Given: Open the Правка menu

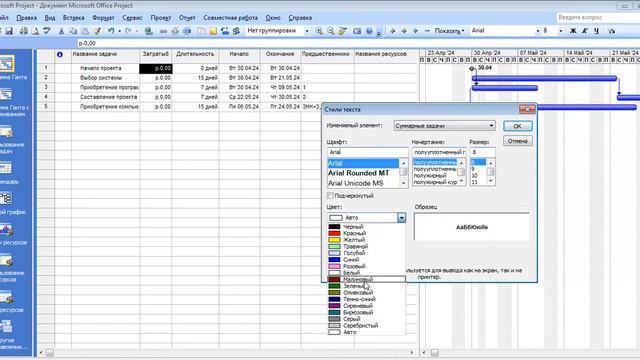Looking at the screenshot, I should (27, 18).
